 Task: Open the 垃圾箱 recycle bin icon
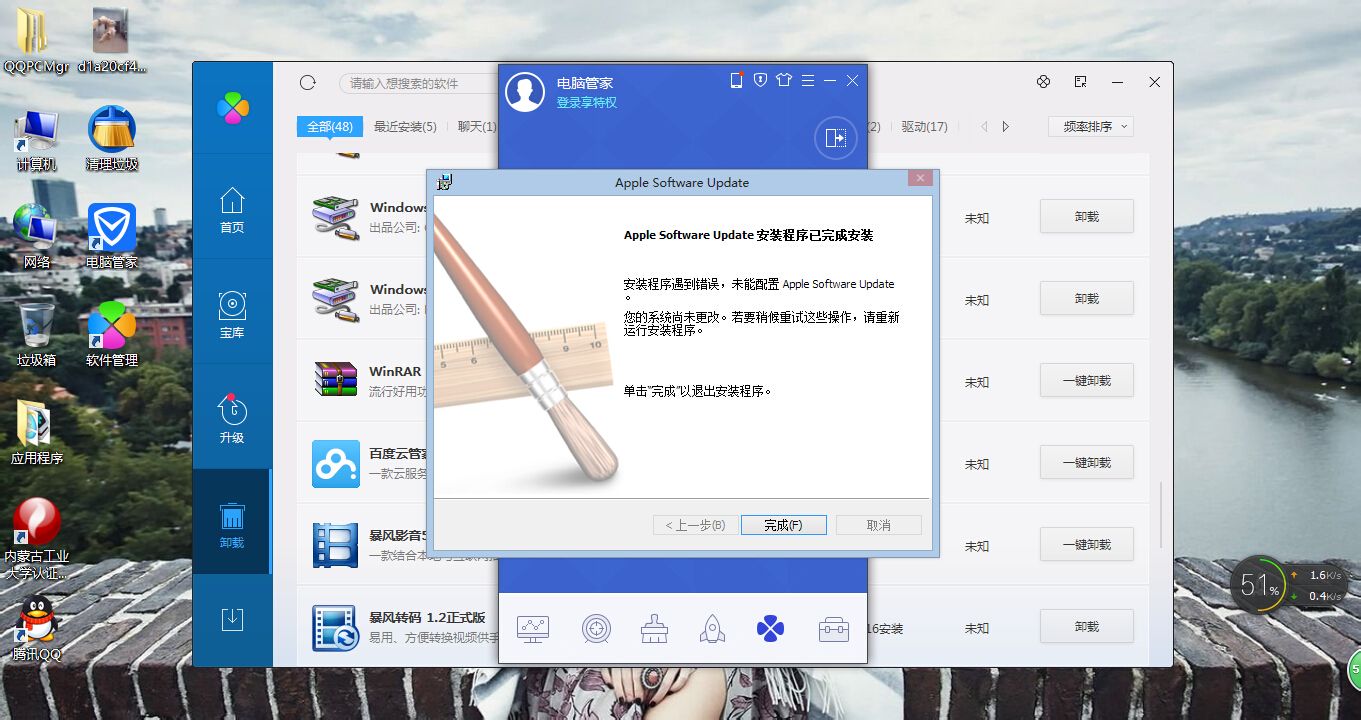pyautogui.click(x=37, y=334)
